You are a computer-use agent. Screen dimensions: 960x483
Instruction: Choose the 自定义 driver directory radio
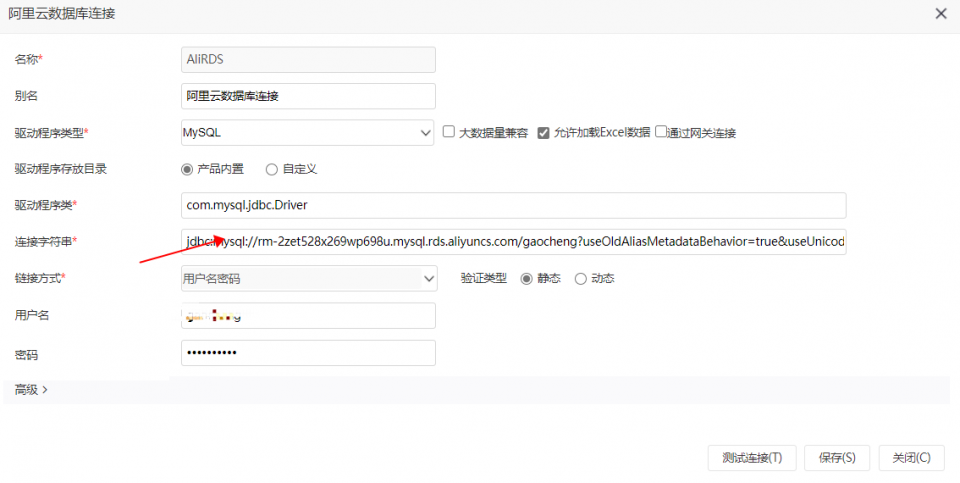[272, 170]
